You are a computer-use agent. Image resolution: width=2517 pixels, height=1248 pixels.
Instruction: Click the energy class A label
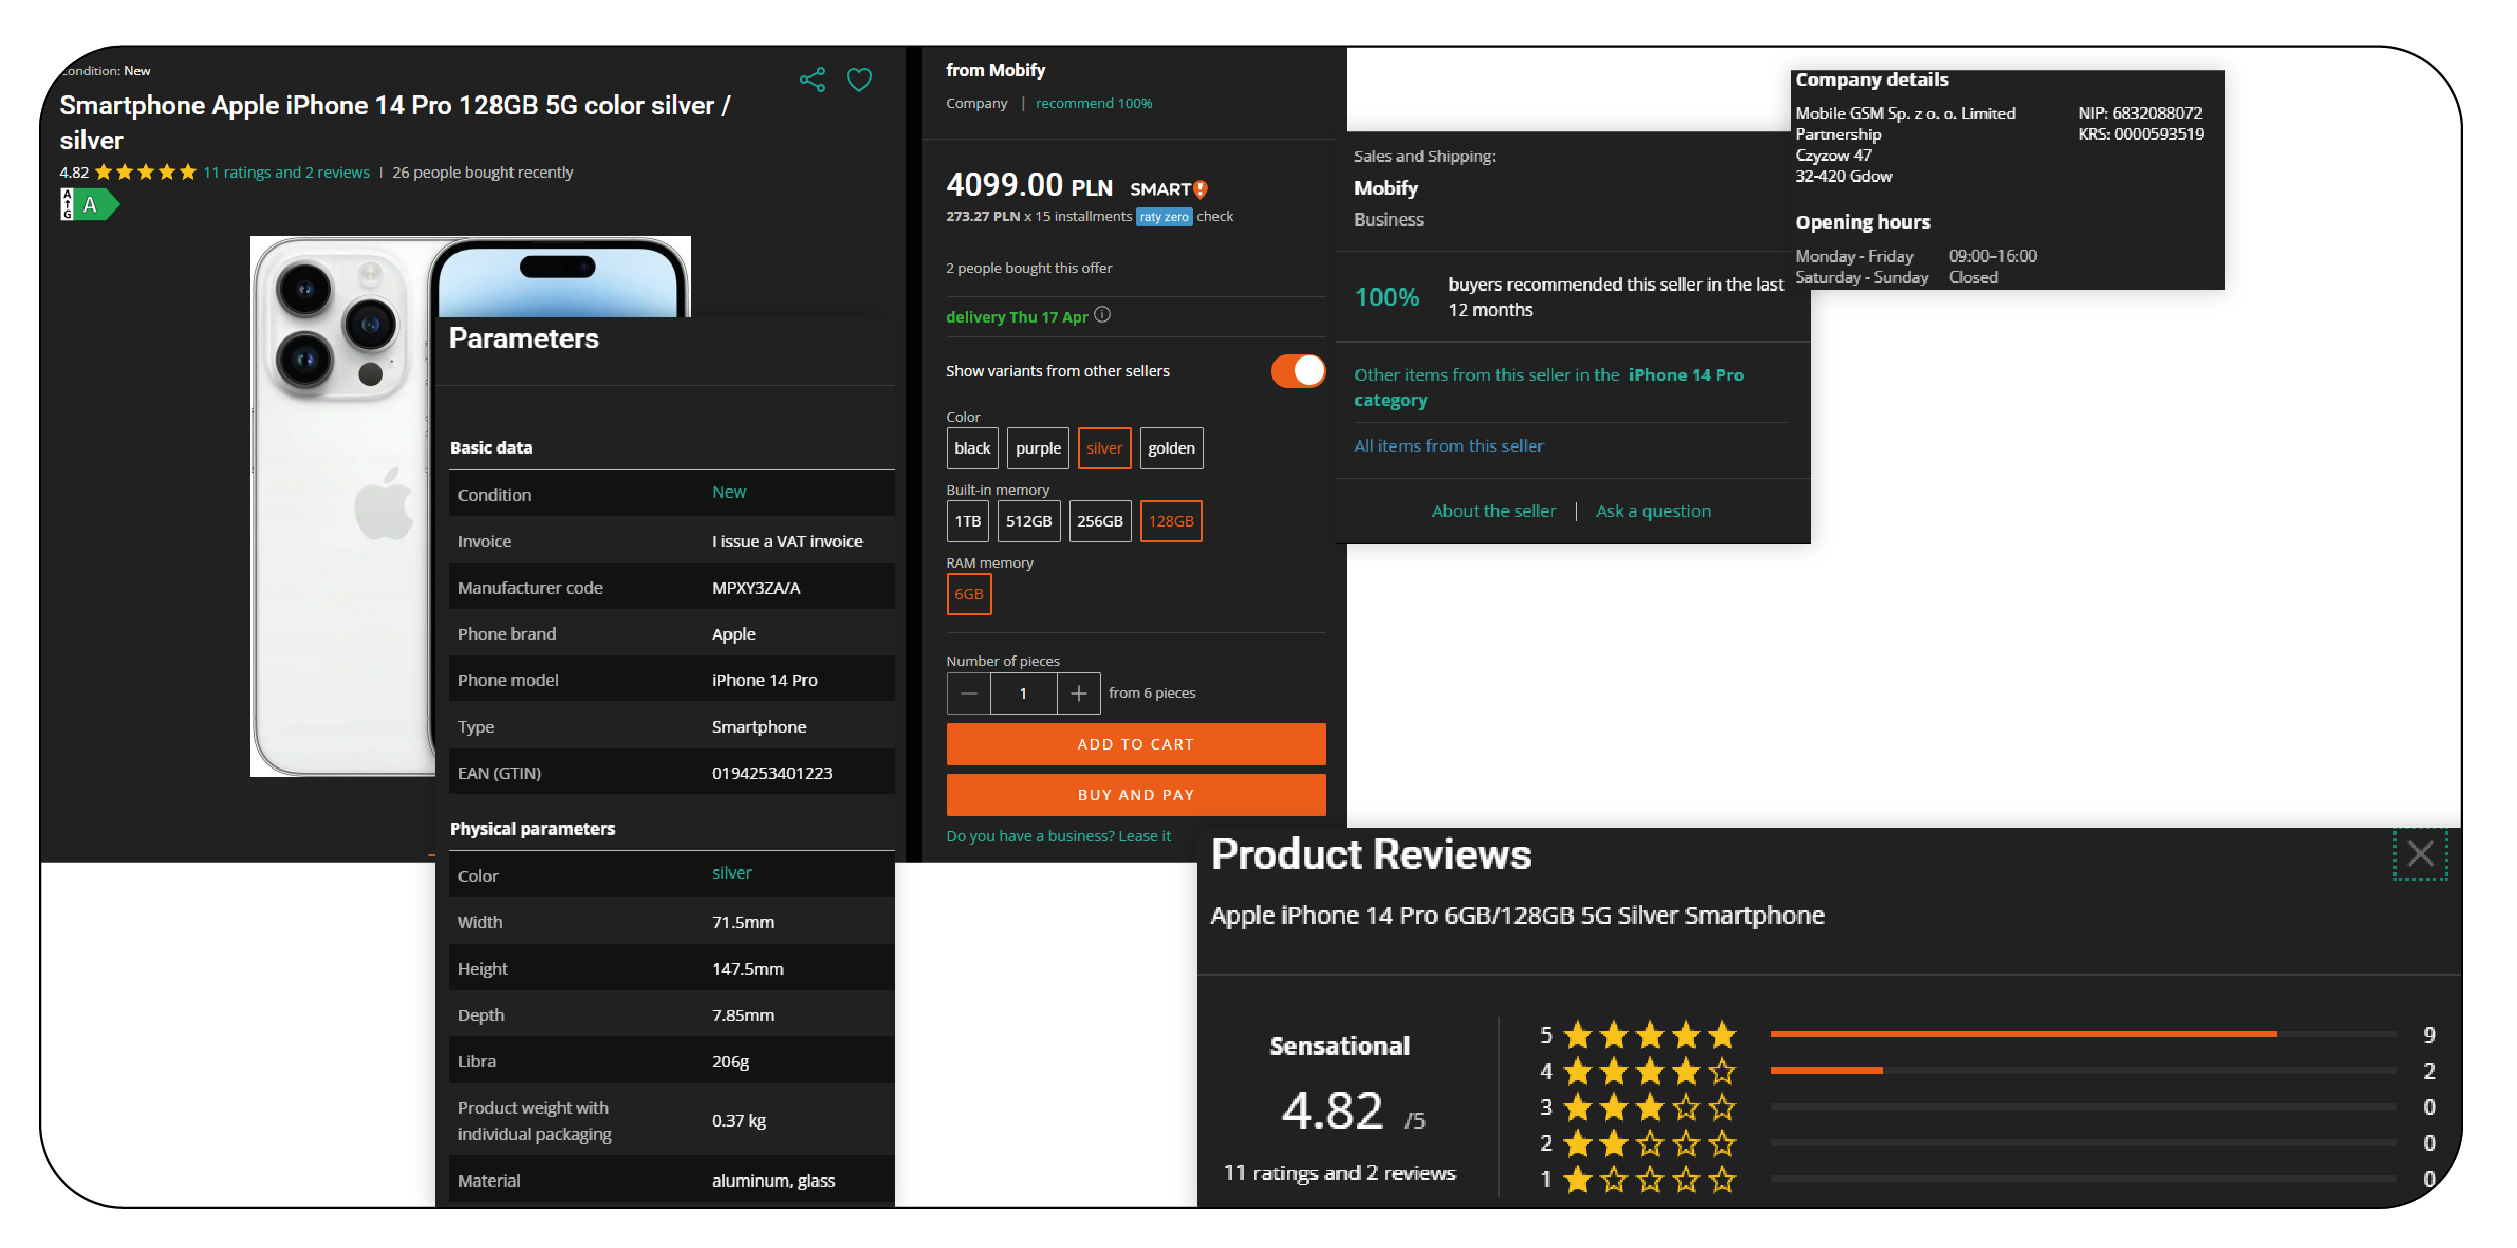89,205
